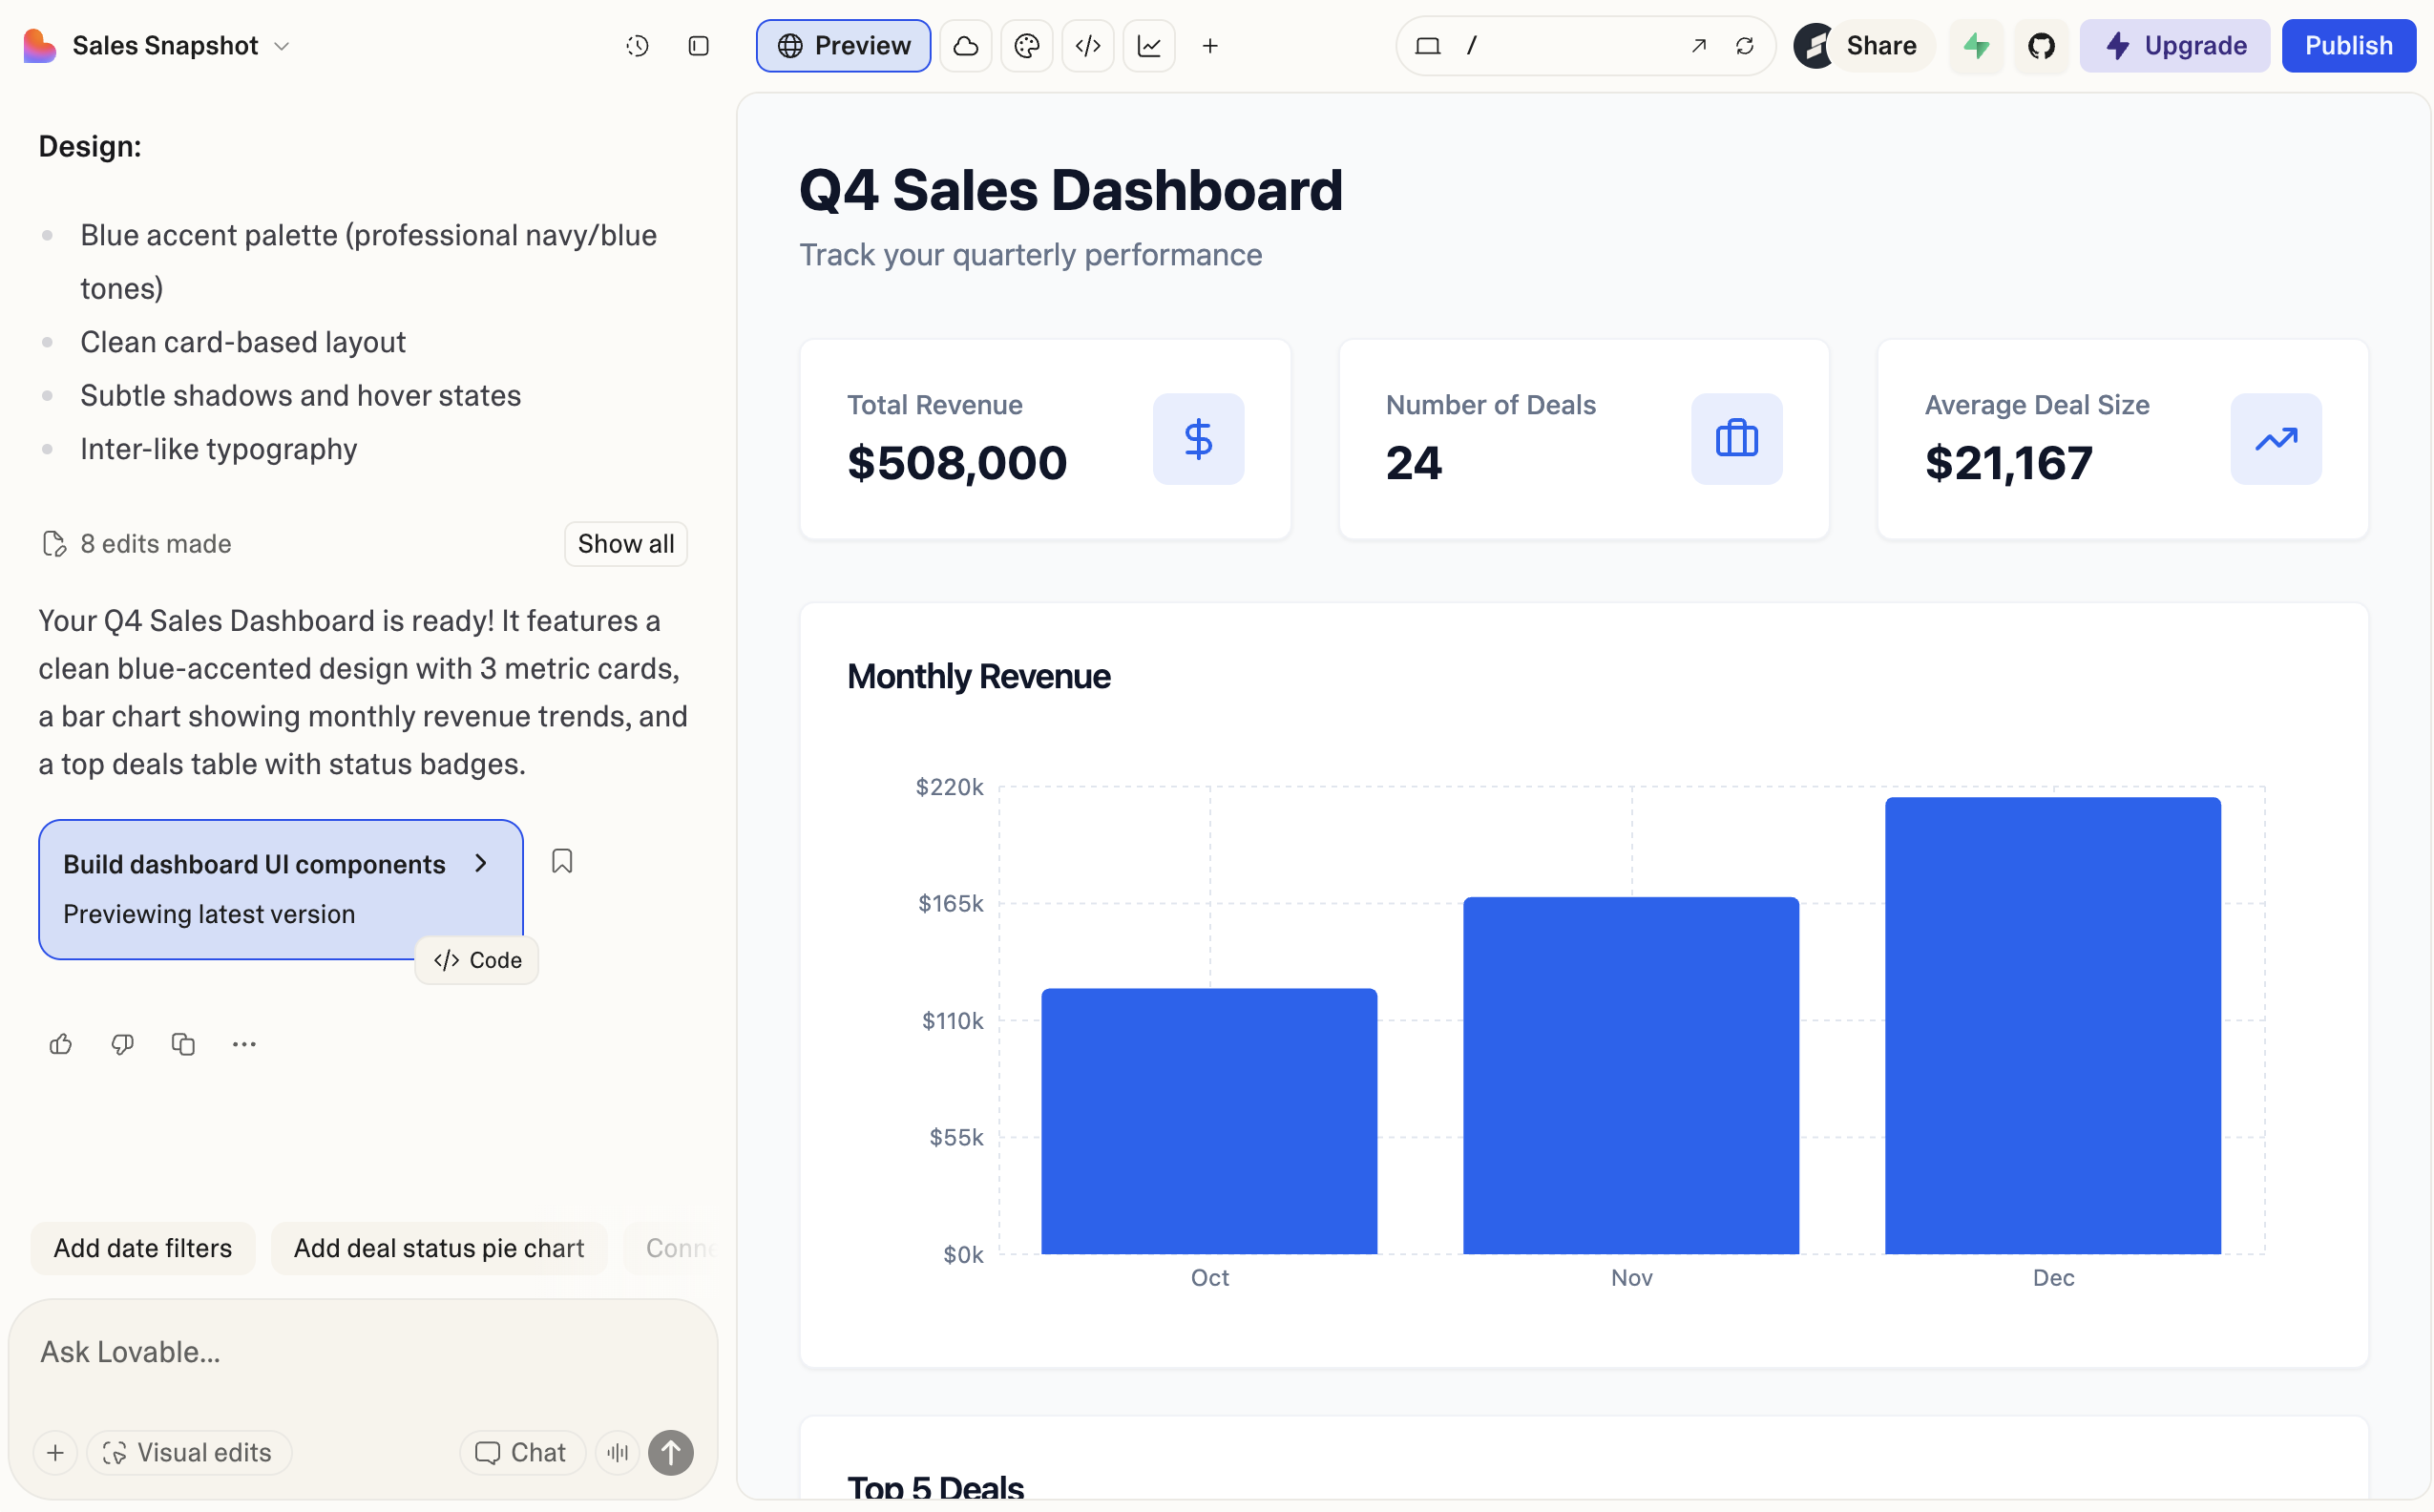Open the more options menu under the response
The image size is (2434, 1512).
(243, 1043)
